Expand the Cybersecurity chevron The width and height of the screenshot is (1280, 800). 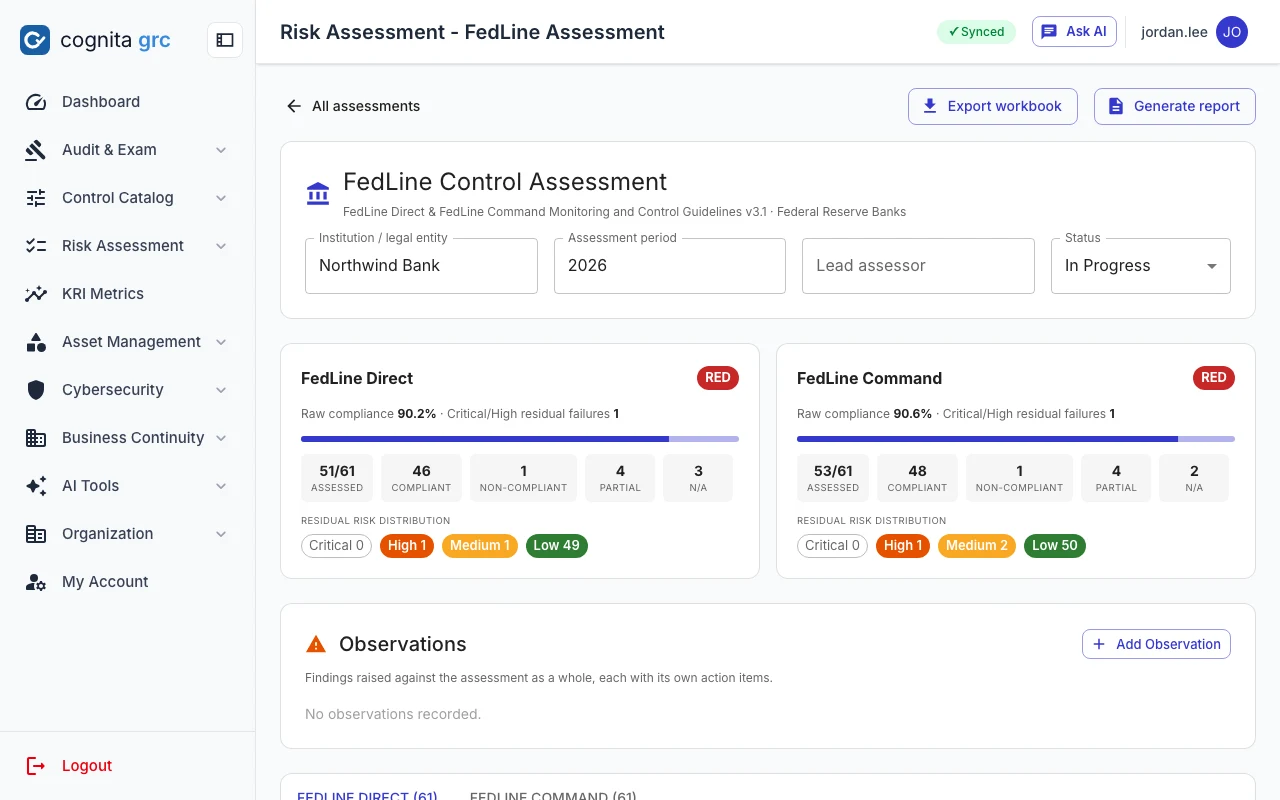click(221, 390)
